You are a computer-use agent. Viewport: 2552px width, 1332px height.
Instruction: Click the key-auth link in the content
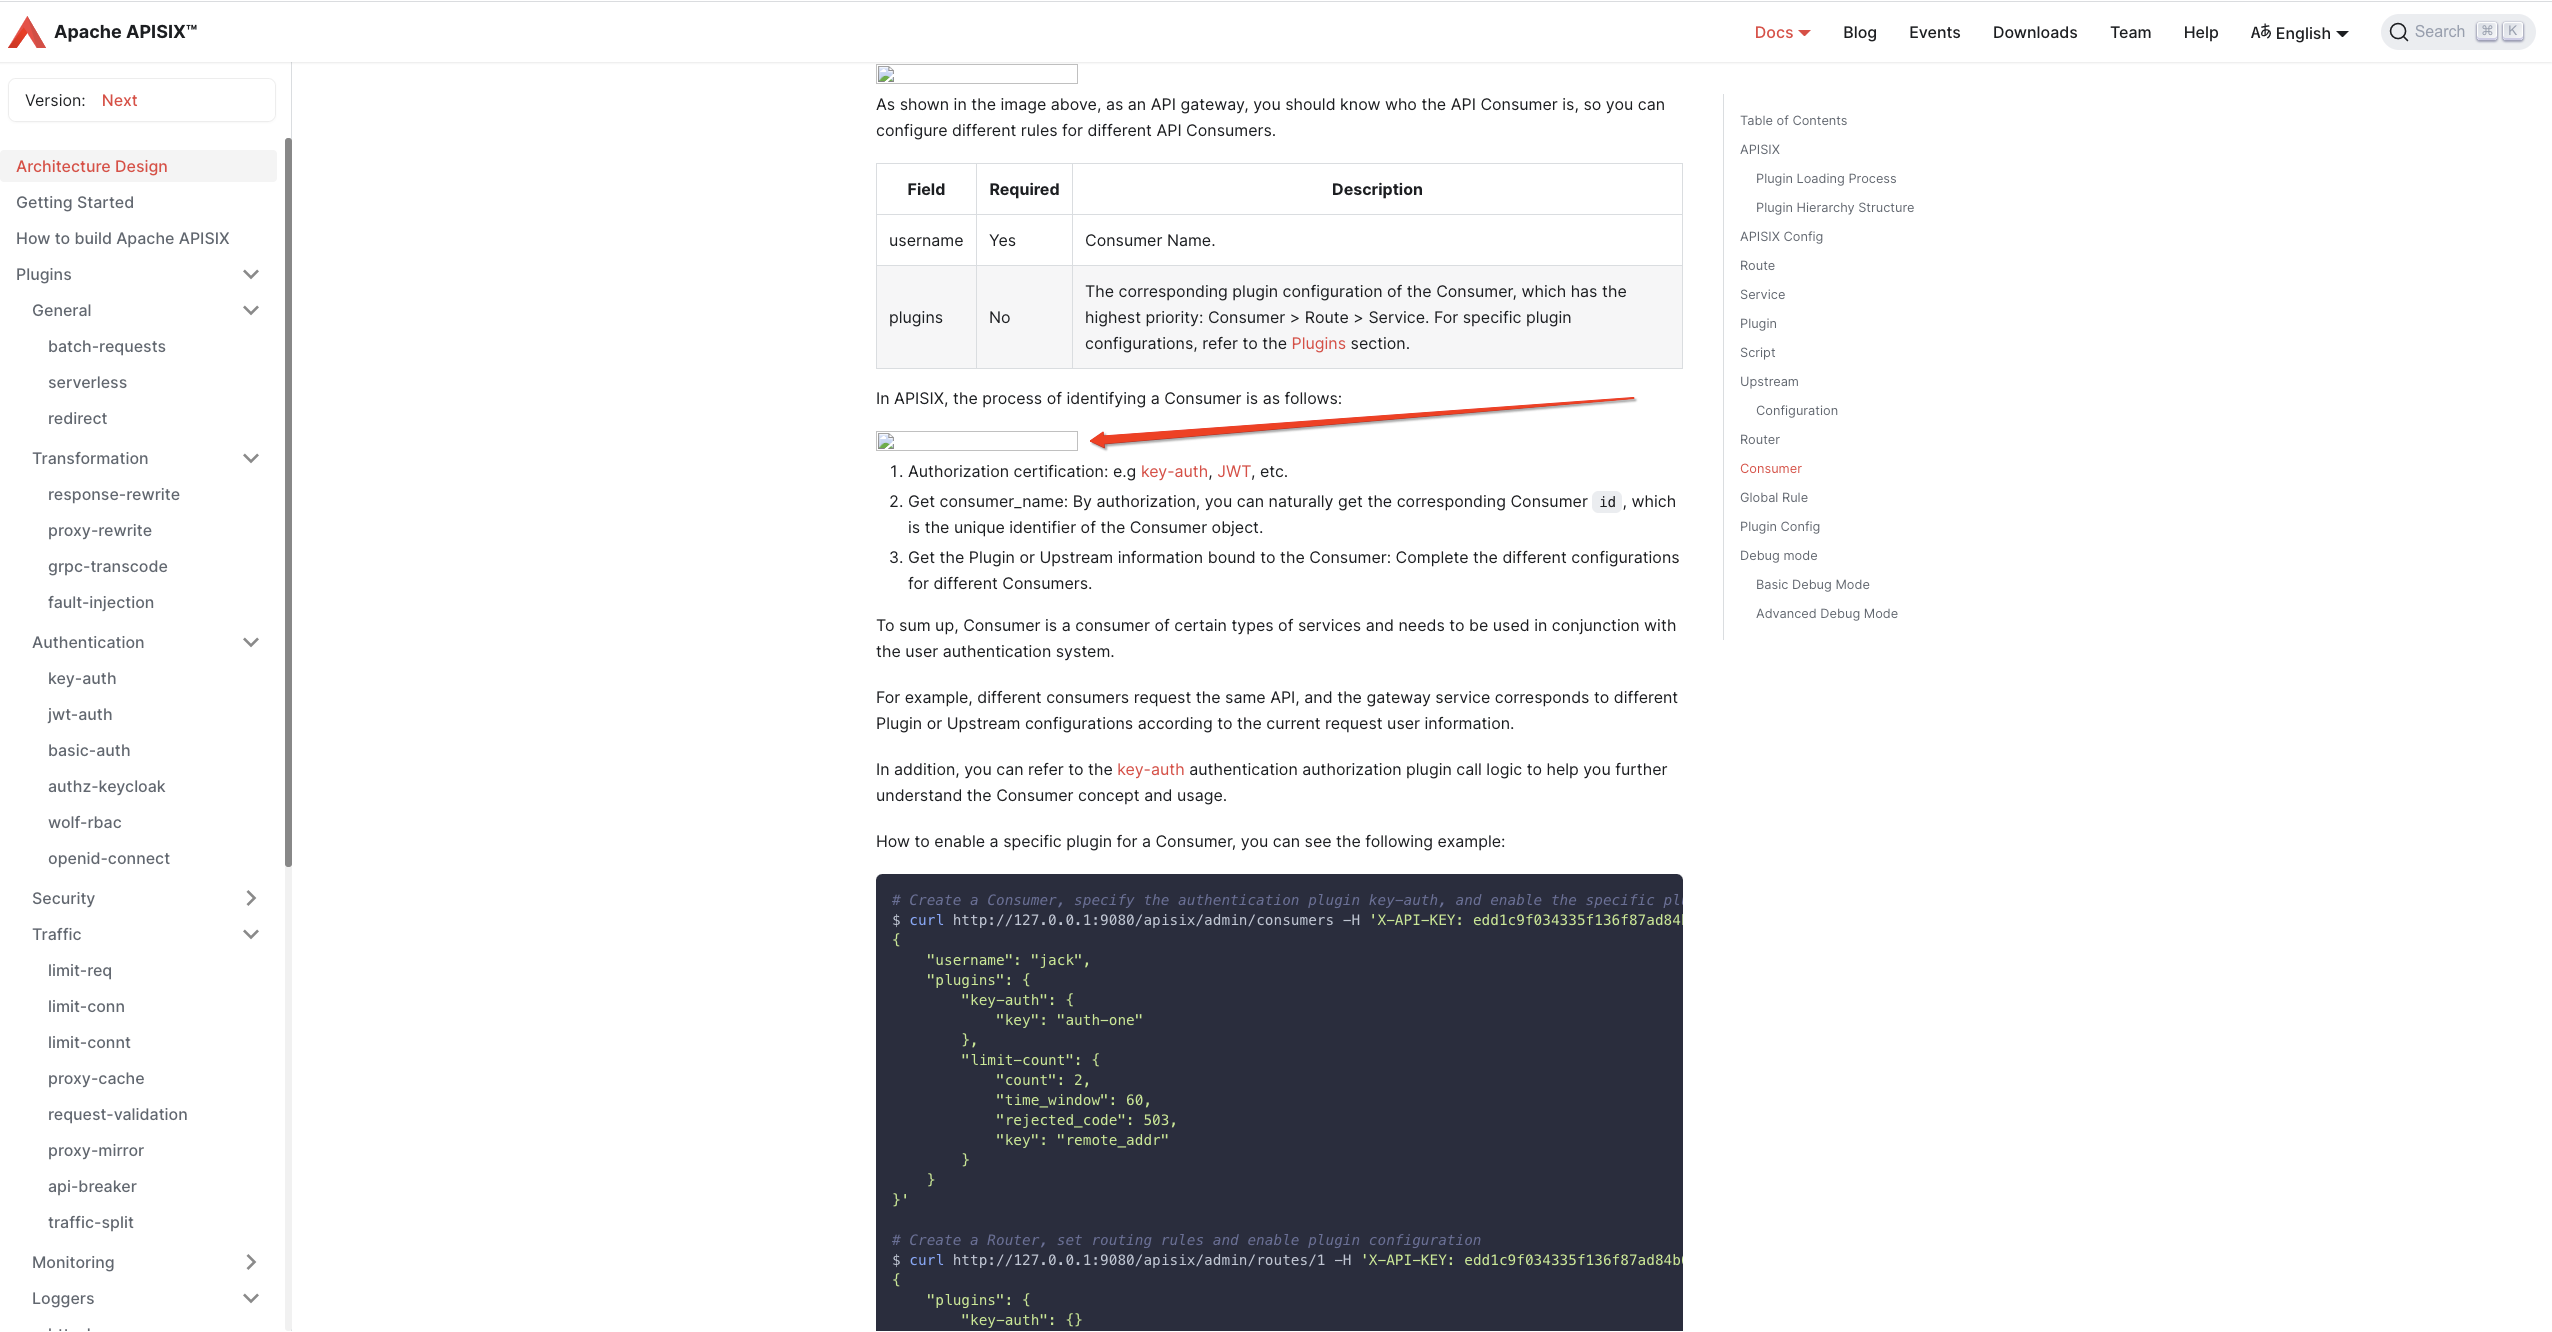1173,471
